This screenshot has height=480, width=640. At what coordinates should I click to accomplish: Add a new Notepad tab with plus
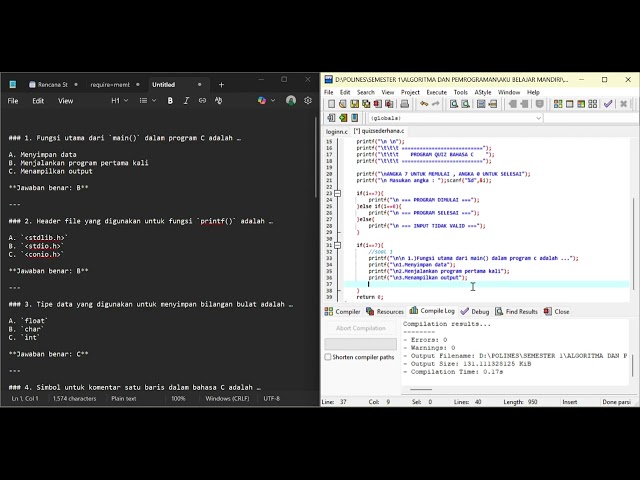tap(221, 84)
